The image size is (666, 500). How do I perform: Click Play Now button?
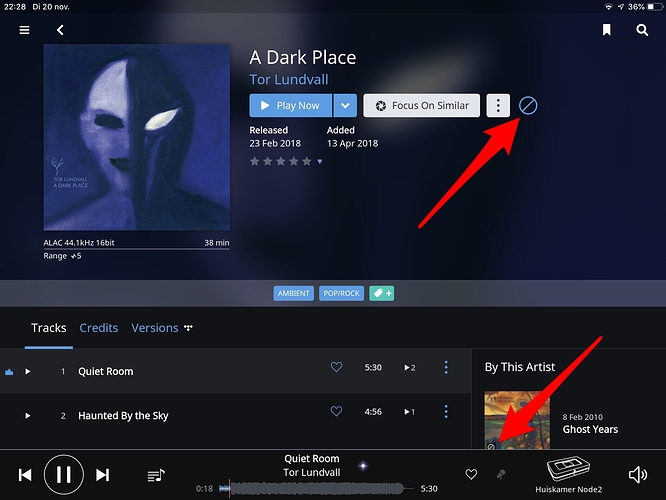pos(291,105)
